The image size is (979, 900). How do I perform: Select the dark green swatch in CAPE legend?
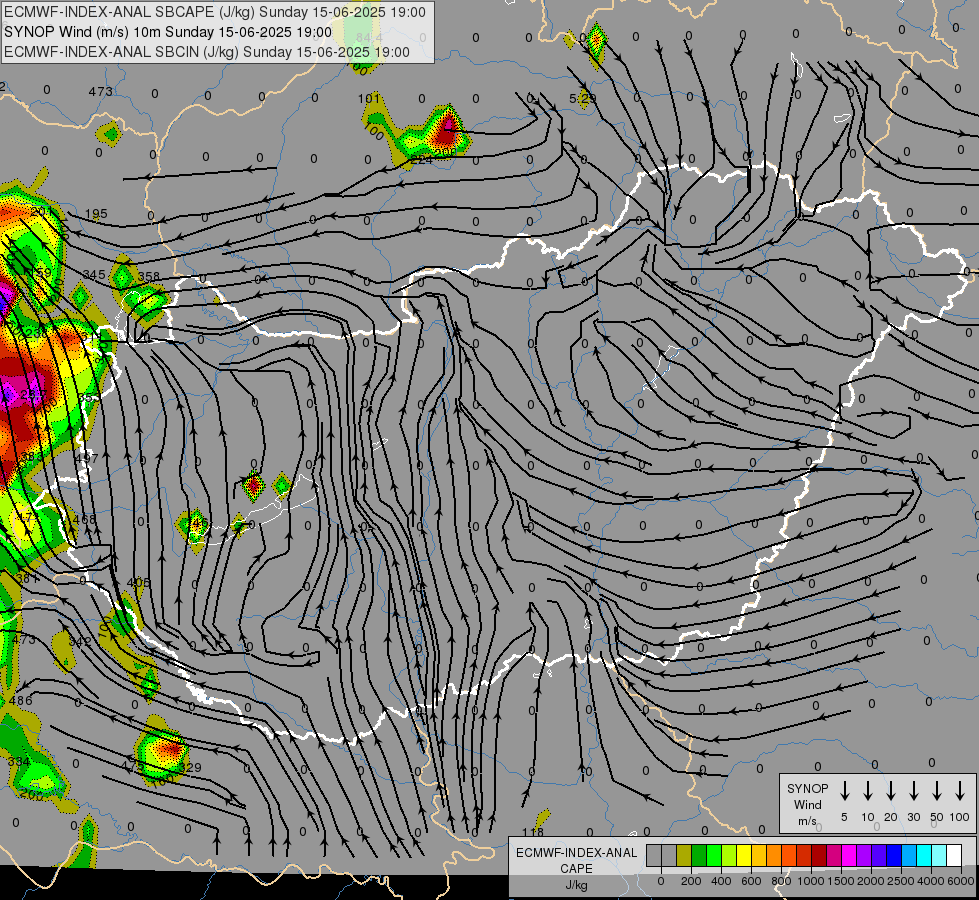[x=699, y=855]
